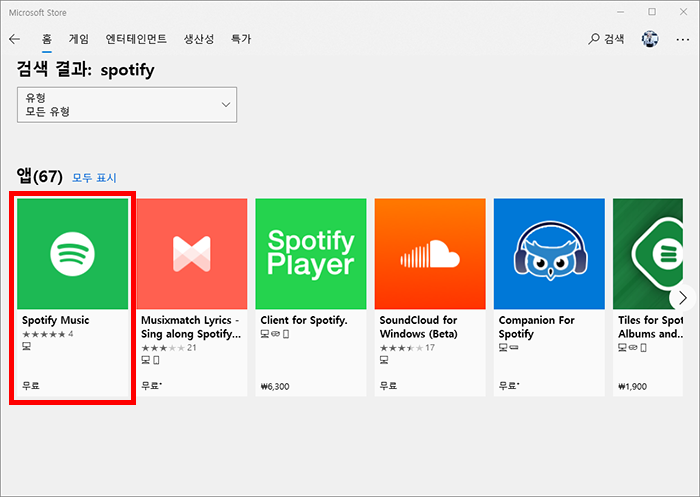The height and width of the screenshot is (497, 700).
Task: Switch to the 게임 tab
Action: click(x=79, y=39)
